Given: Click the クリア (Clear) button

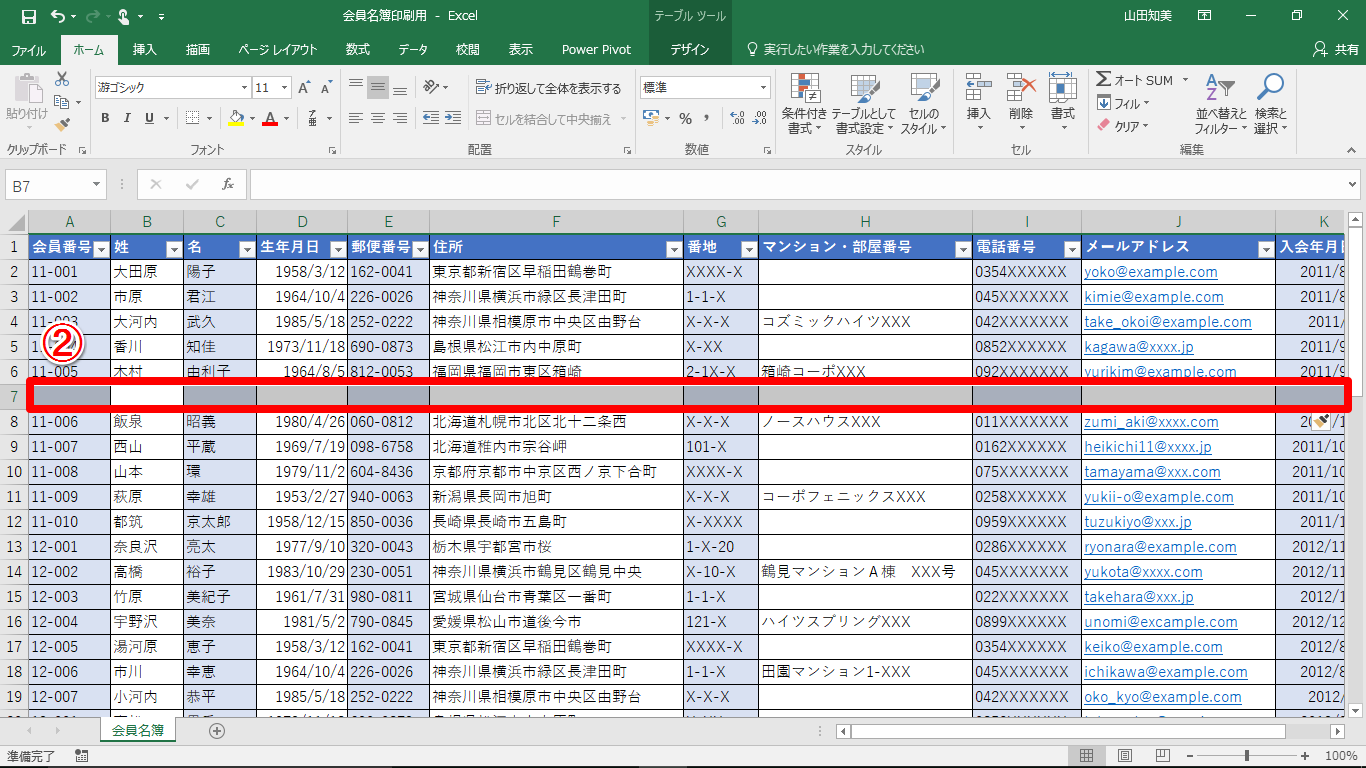Looking at the screenshot, I should (x=1122, y=126).
